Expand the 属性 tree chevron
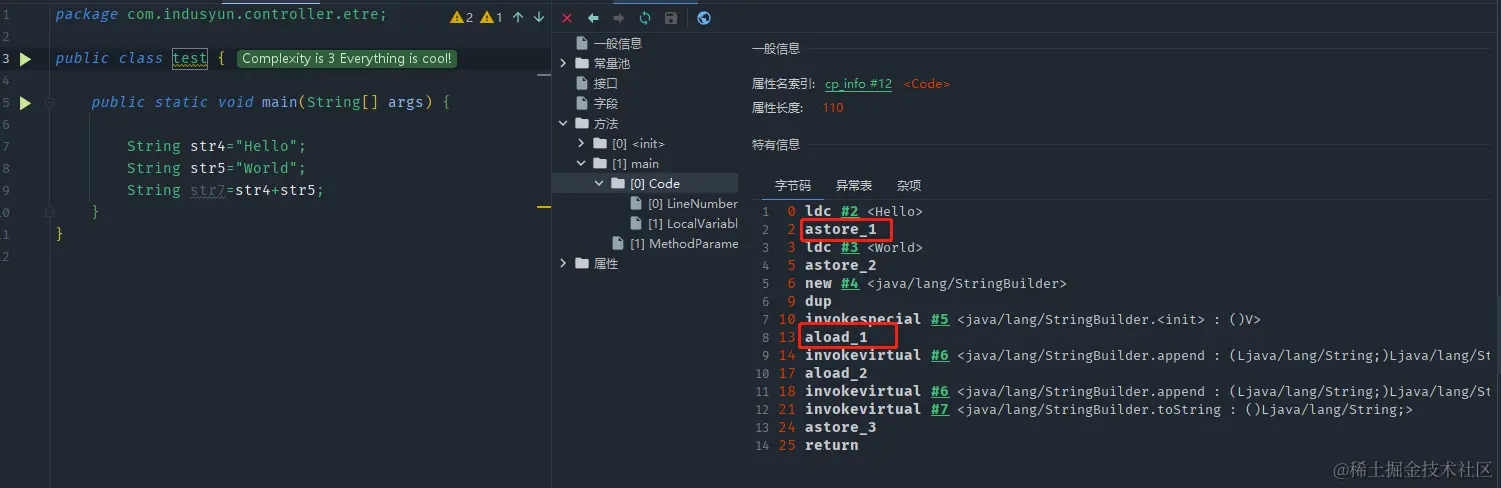This screenshot has width=1501, height=488. [564, 264]
